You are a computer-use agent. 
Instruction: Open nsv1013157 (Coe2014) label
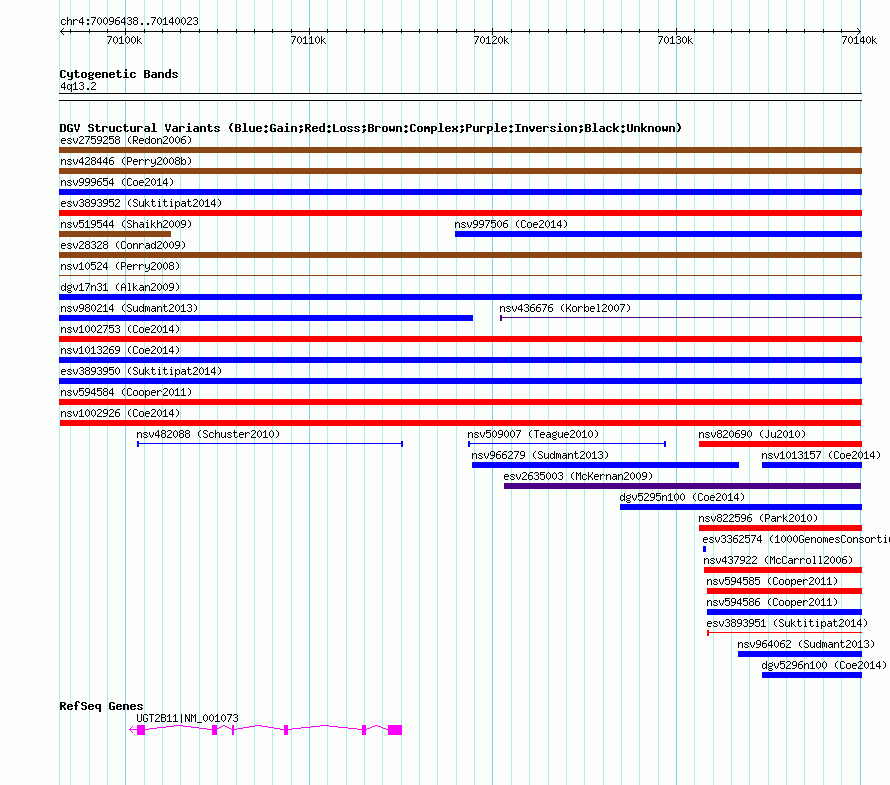pos(821,455)
